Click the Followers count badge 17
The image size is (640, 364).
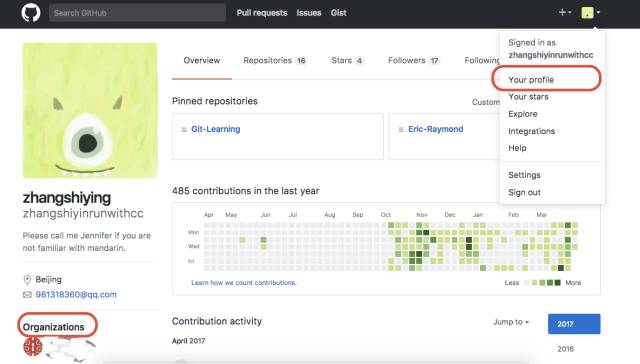434,60
